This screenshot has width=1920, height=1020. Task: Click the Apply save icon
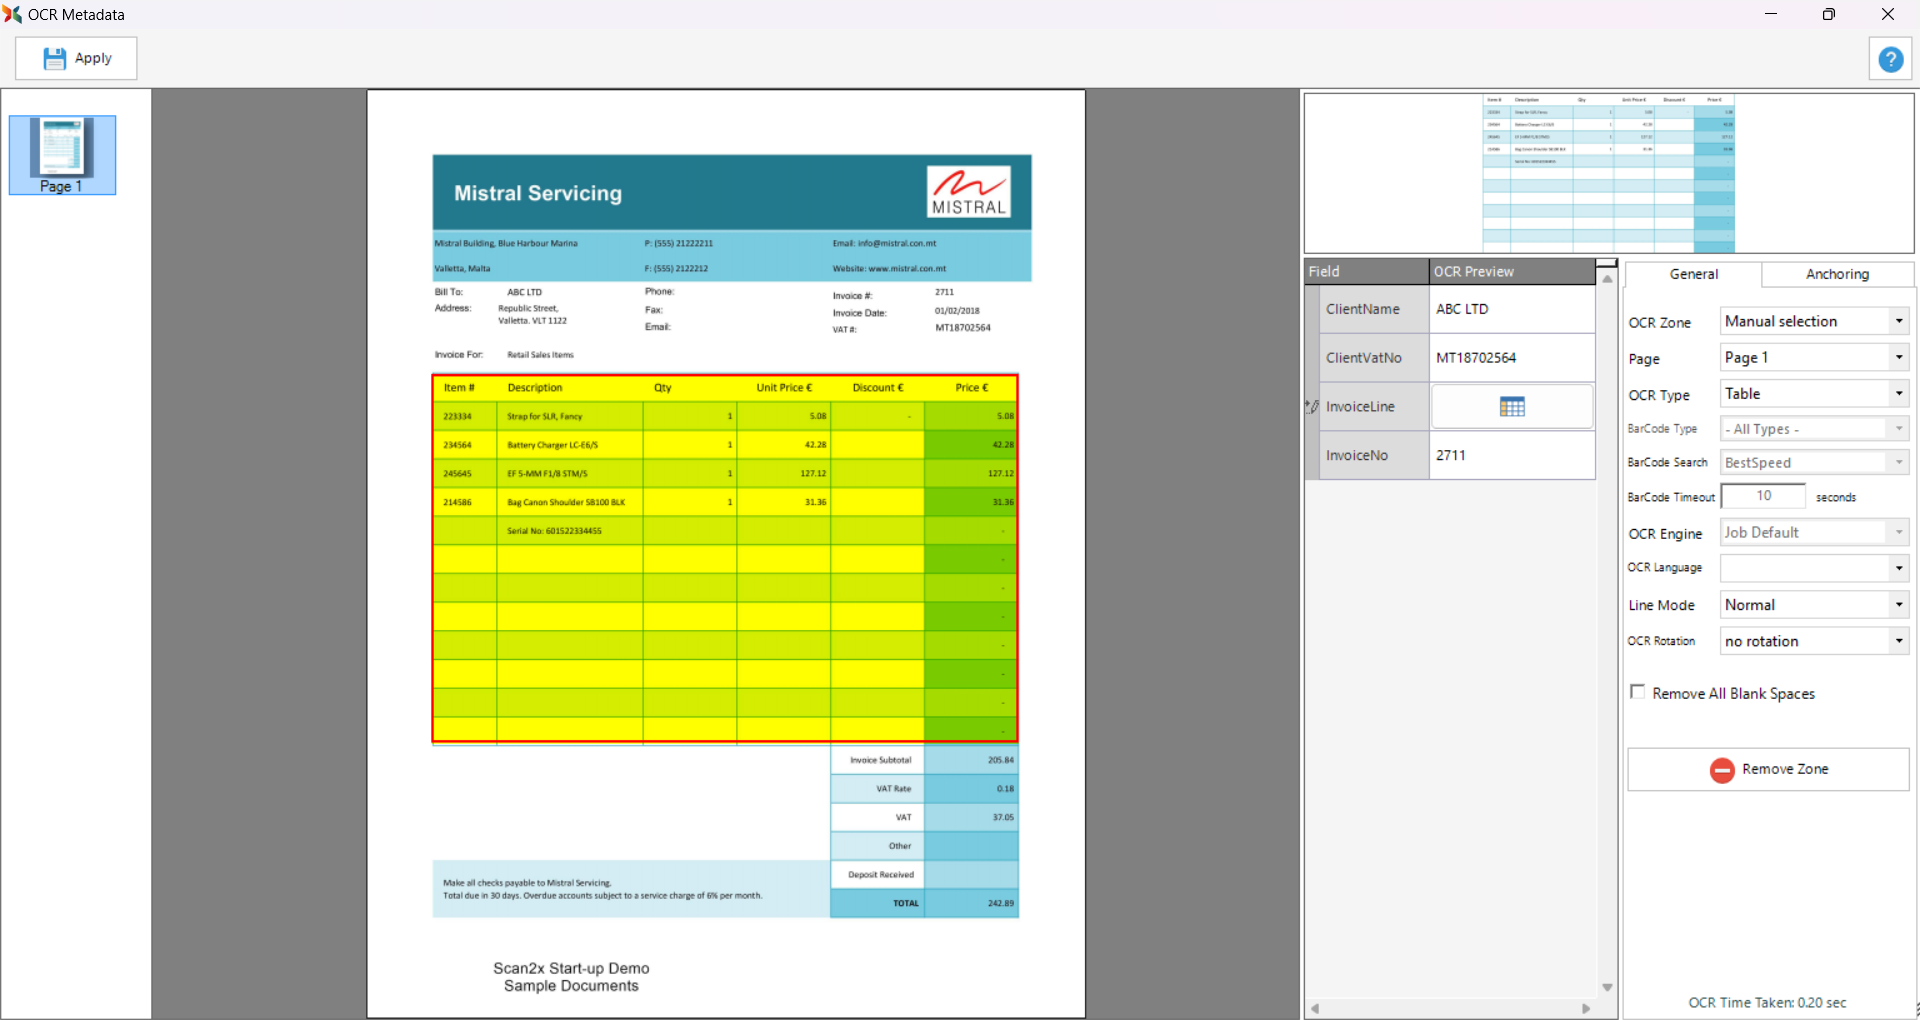(x=54, y=59)
